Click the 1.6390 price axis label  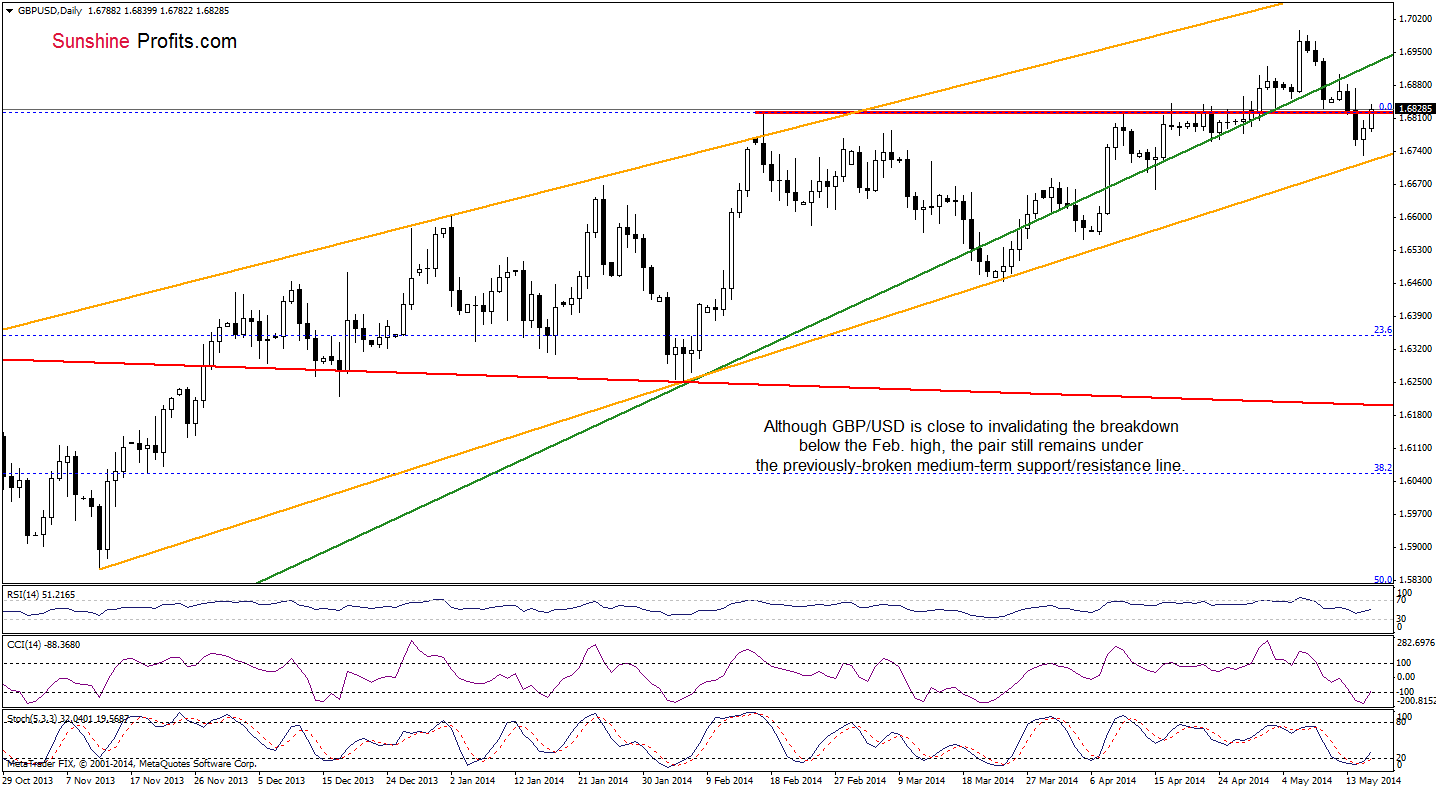(1416, 316)
